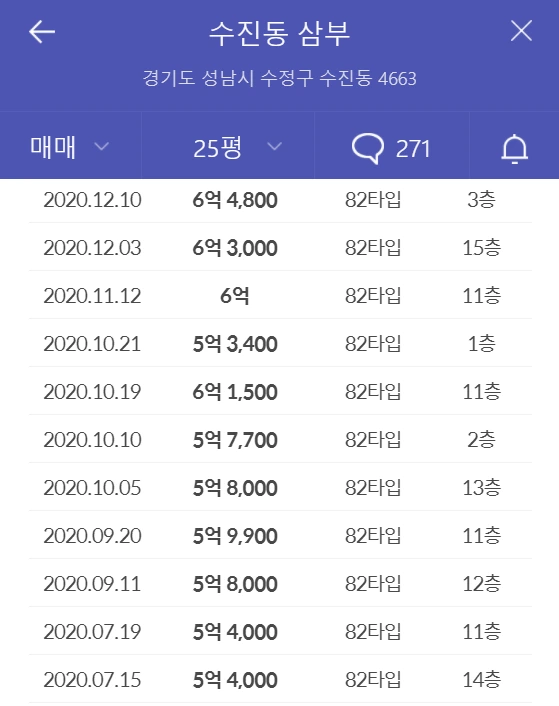Click the chevron next to 매매
559x706 pixels.
click(x=102, y=147)
